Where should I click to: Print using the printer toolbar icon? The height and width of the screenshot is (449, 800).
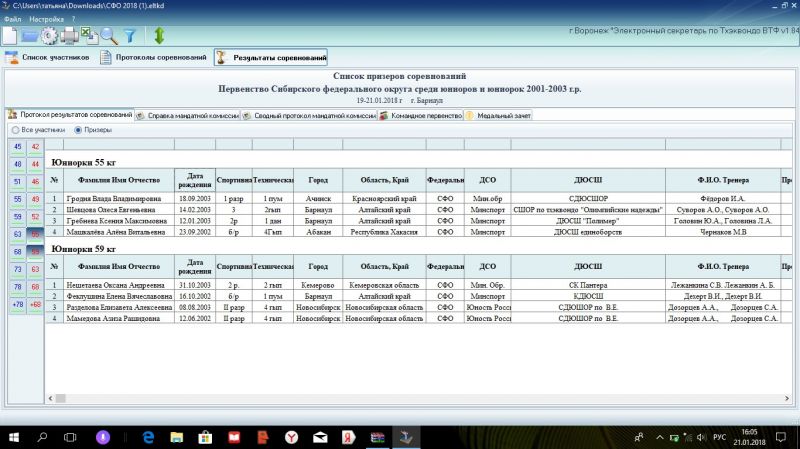pyautogui.click(x=69, y=35)
